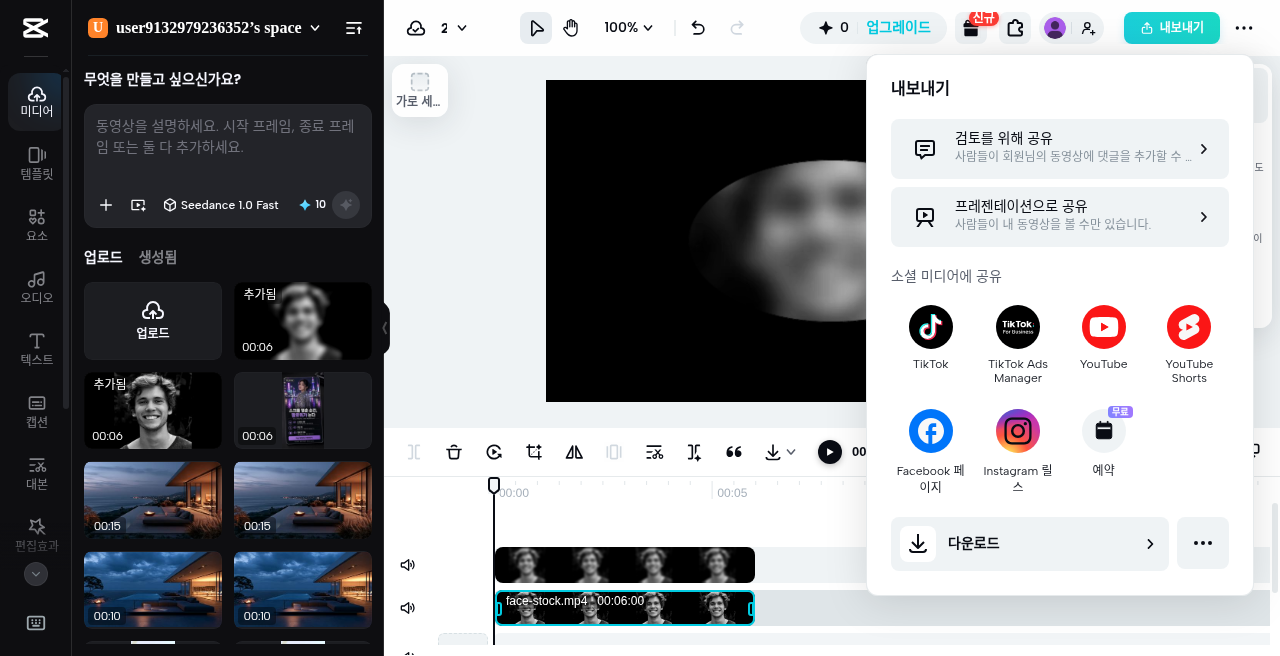Expand the 프레젠테이션으로 공유 option

coord(1060,217)
